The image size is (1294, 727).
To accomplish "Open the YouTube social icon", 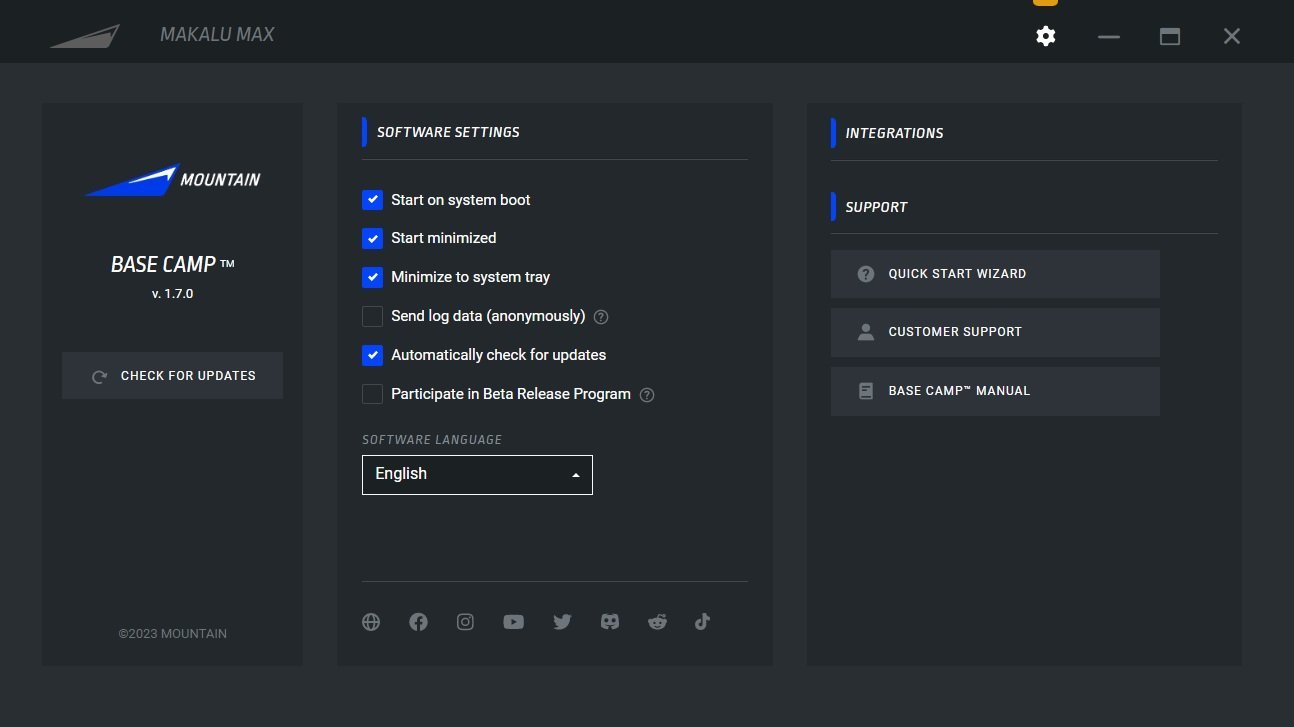I will coord(513,622).
